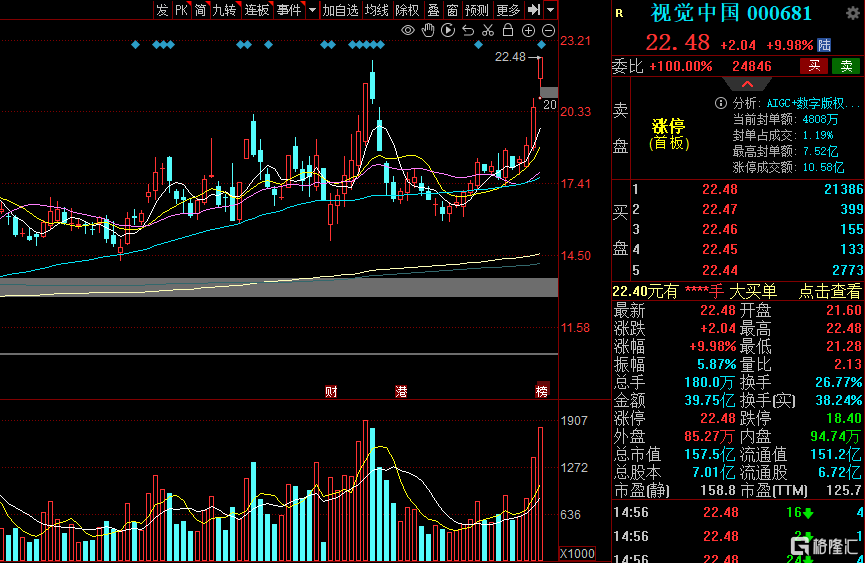Click the stock title 视觉中国 000681
This screenshot has height=563, width=865.
[731, 13]
